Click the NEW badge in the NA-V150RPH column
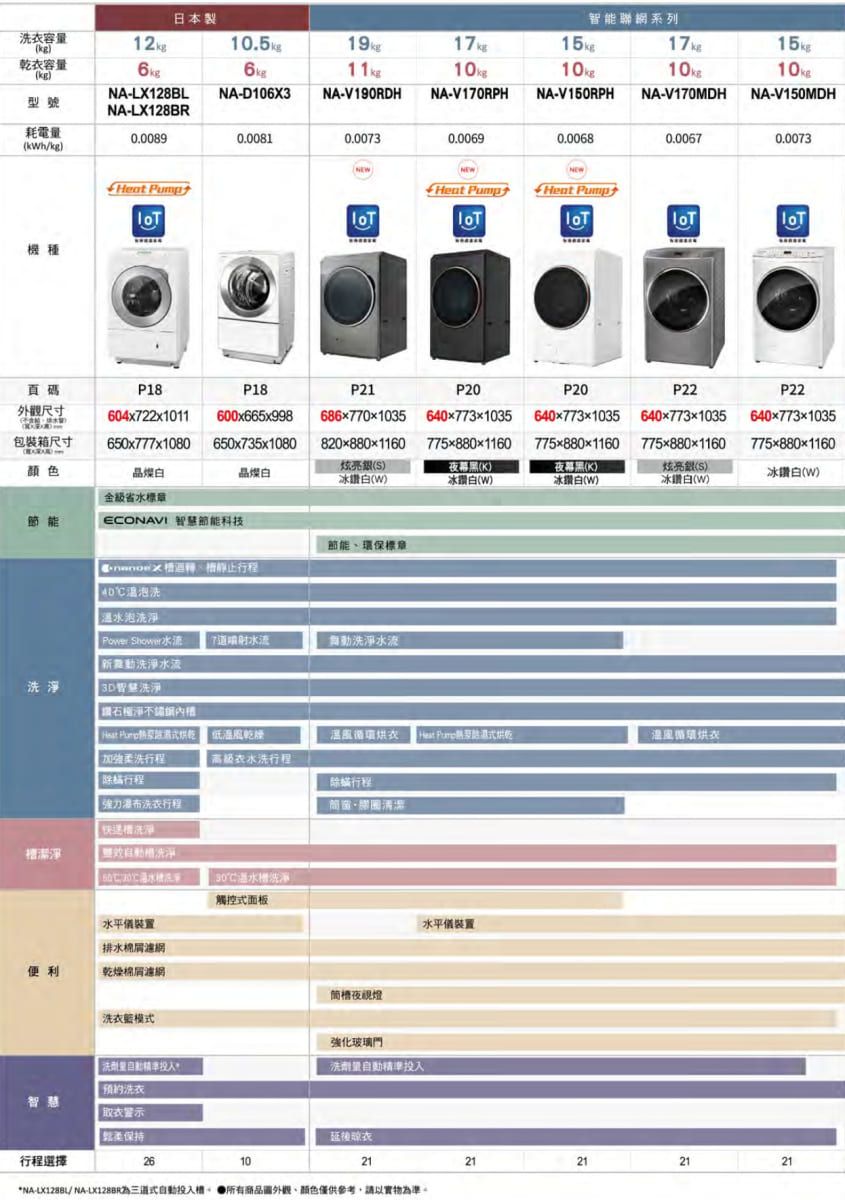This screenshot has height=1200, width=845. [x=576, y=169]
